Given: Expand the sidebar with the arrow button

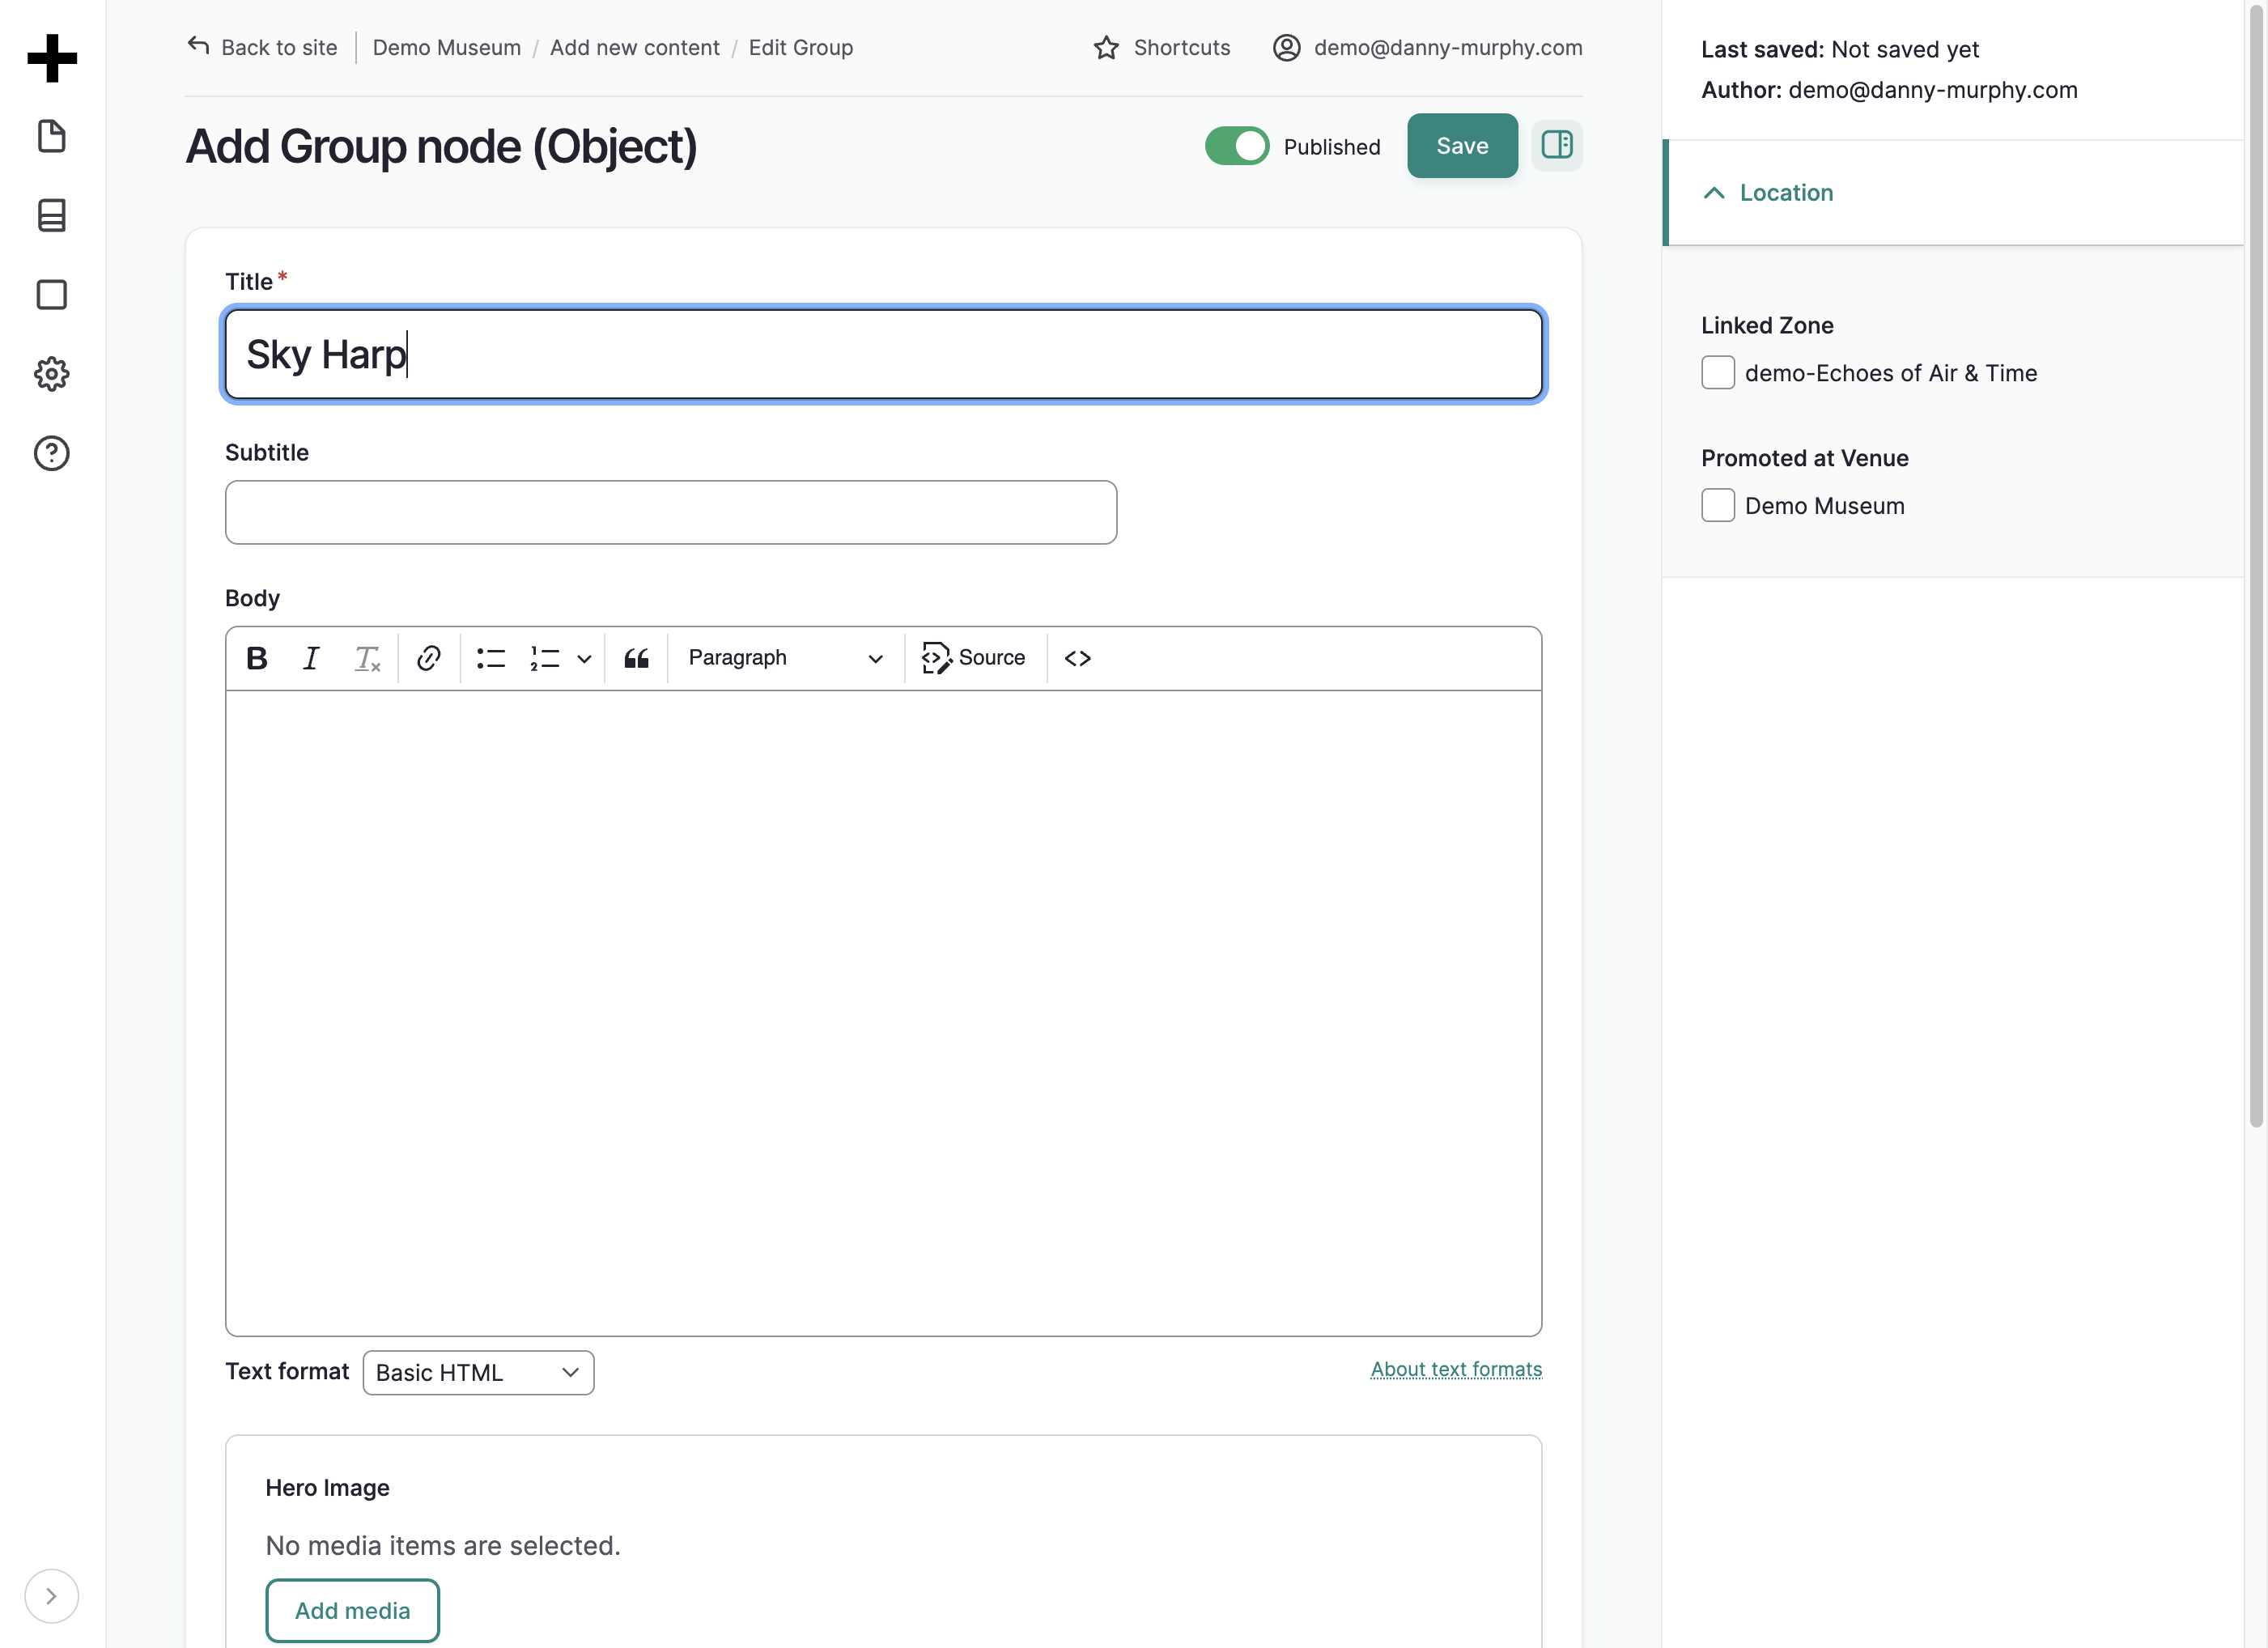Looking at the screenshot, I should [51, 1596].
